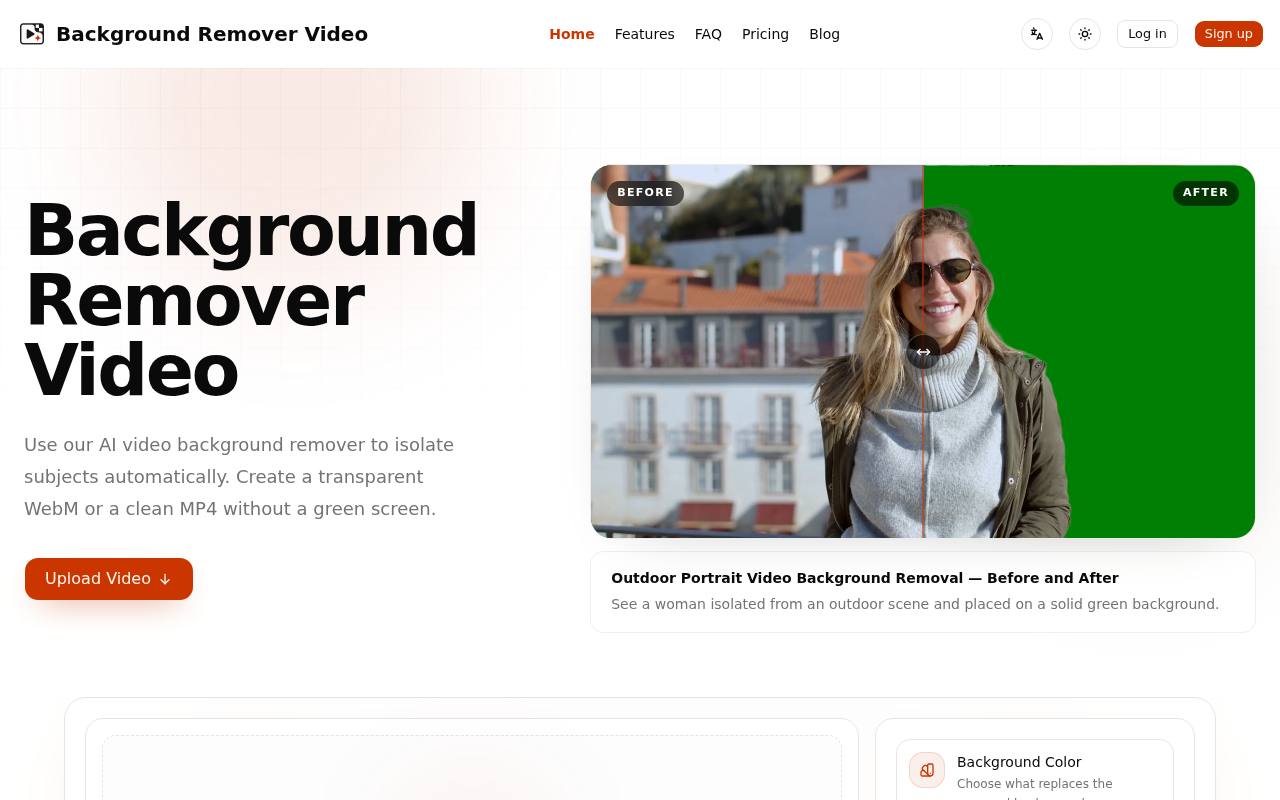Click the before/after woman portrait image
The height and width of the screenshot is (800, 1280).
coord(923,352)
